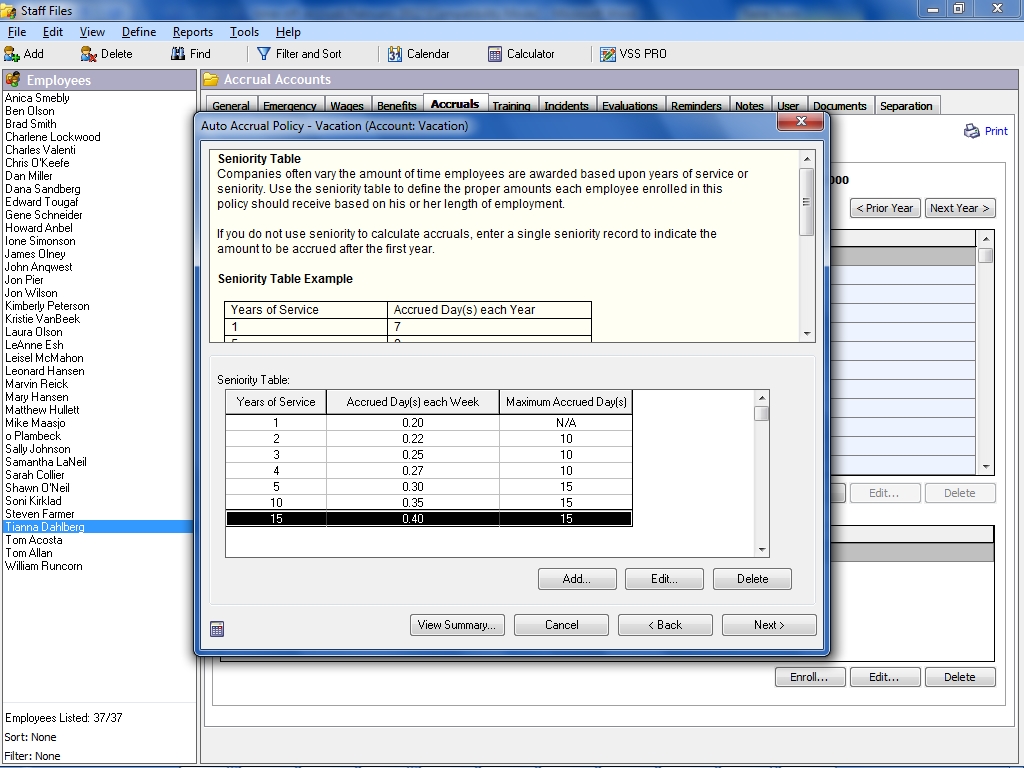Click the Prior Year button

tap(884, 208)
